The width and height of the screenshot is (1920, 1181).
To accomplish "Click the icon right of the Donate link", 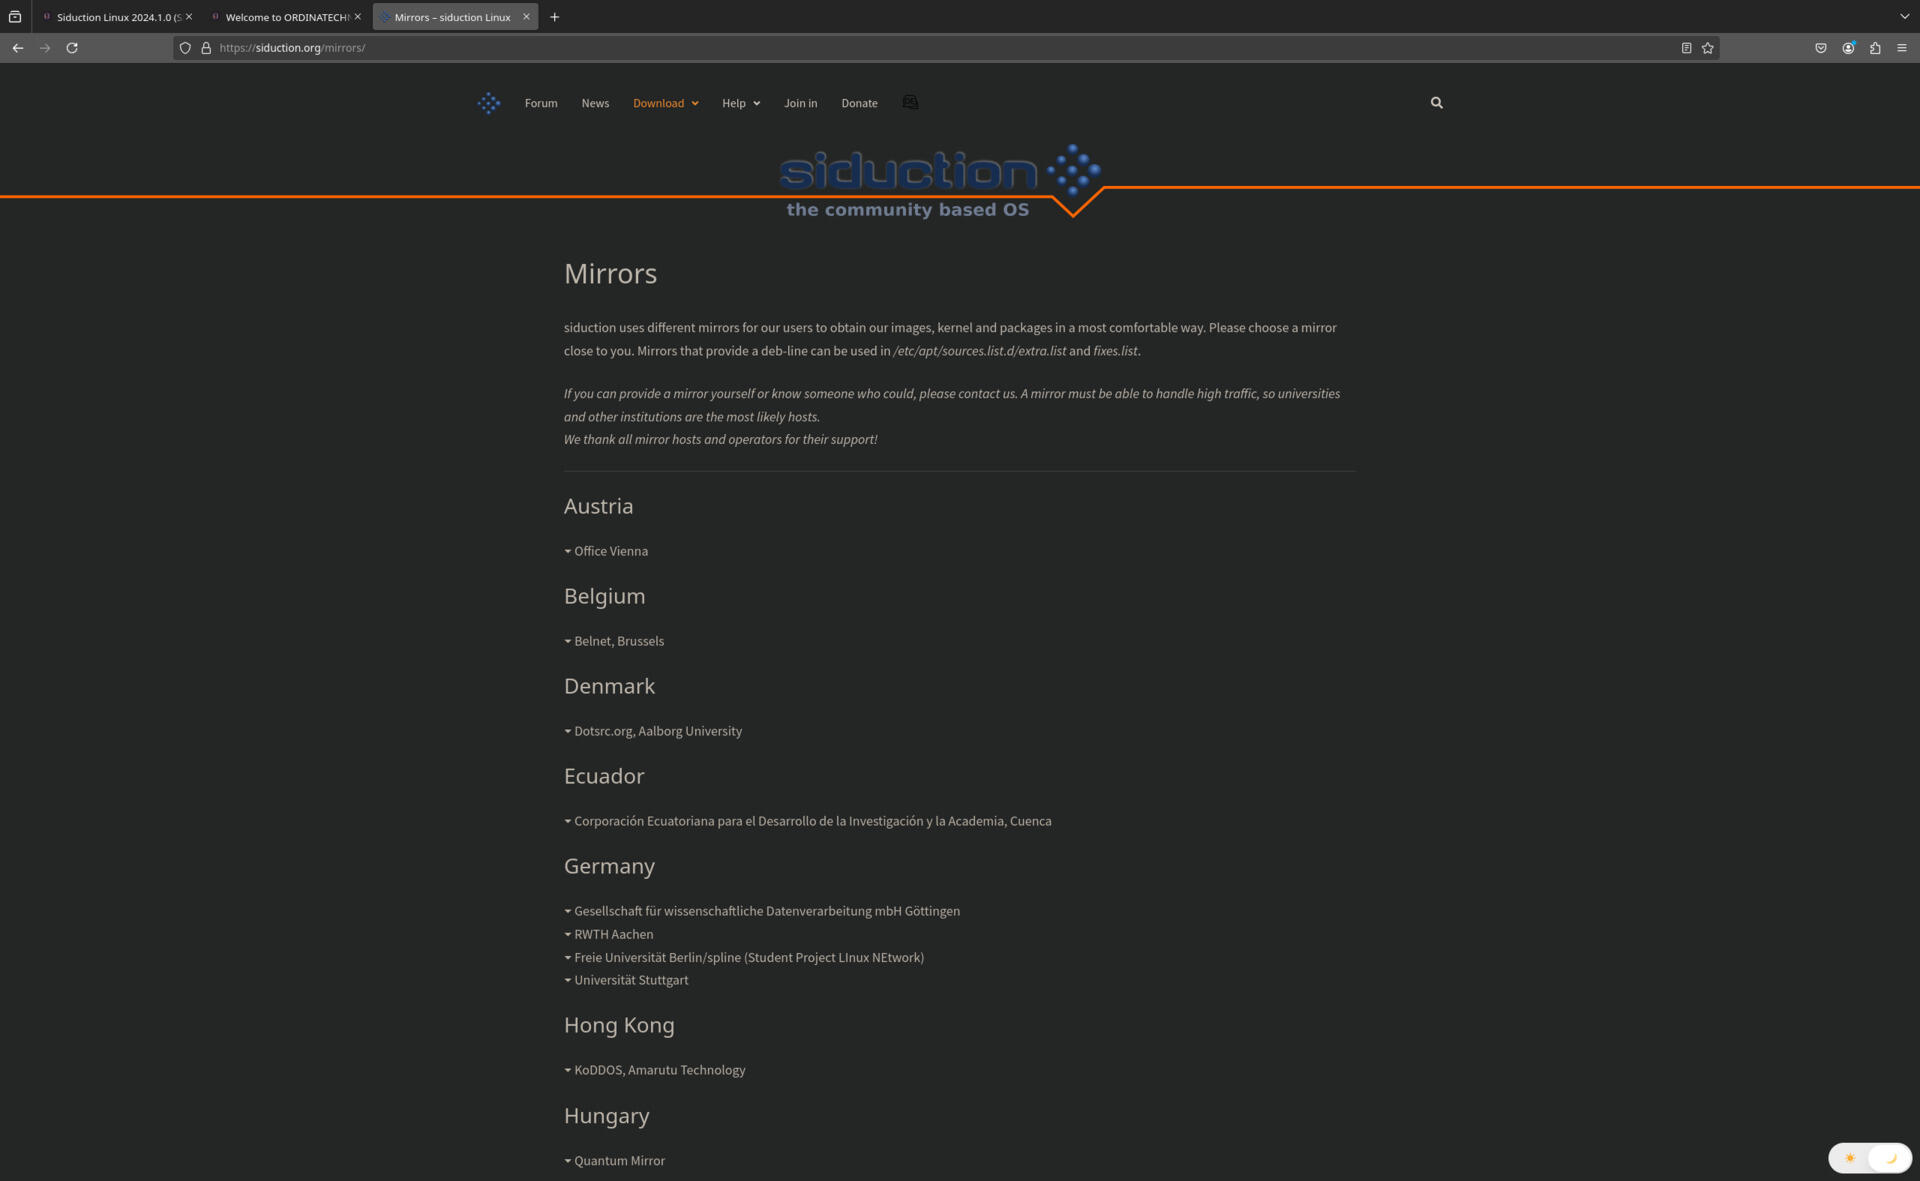I will [910, 103].
